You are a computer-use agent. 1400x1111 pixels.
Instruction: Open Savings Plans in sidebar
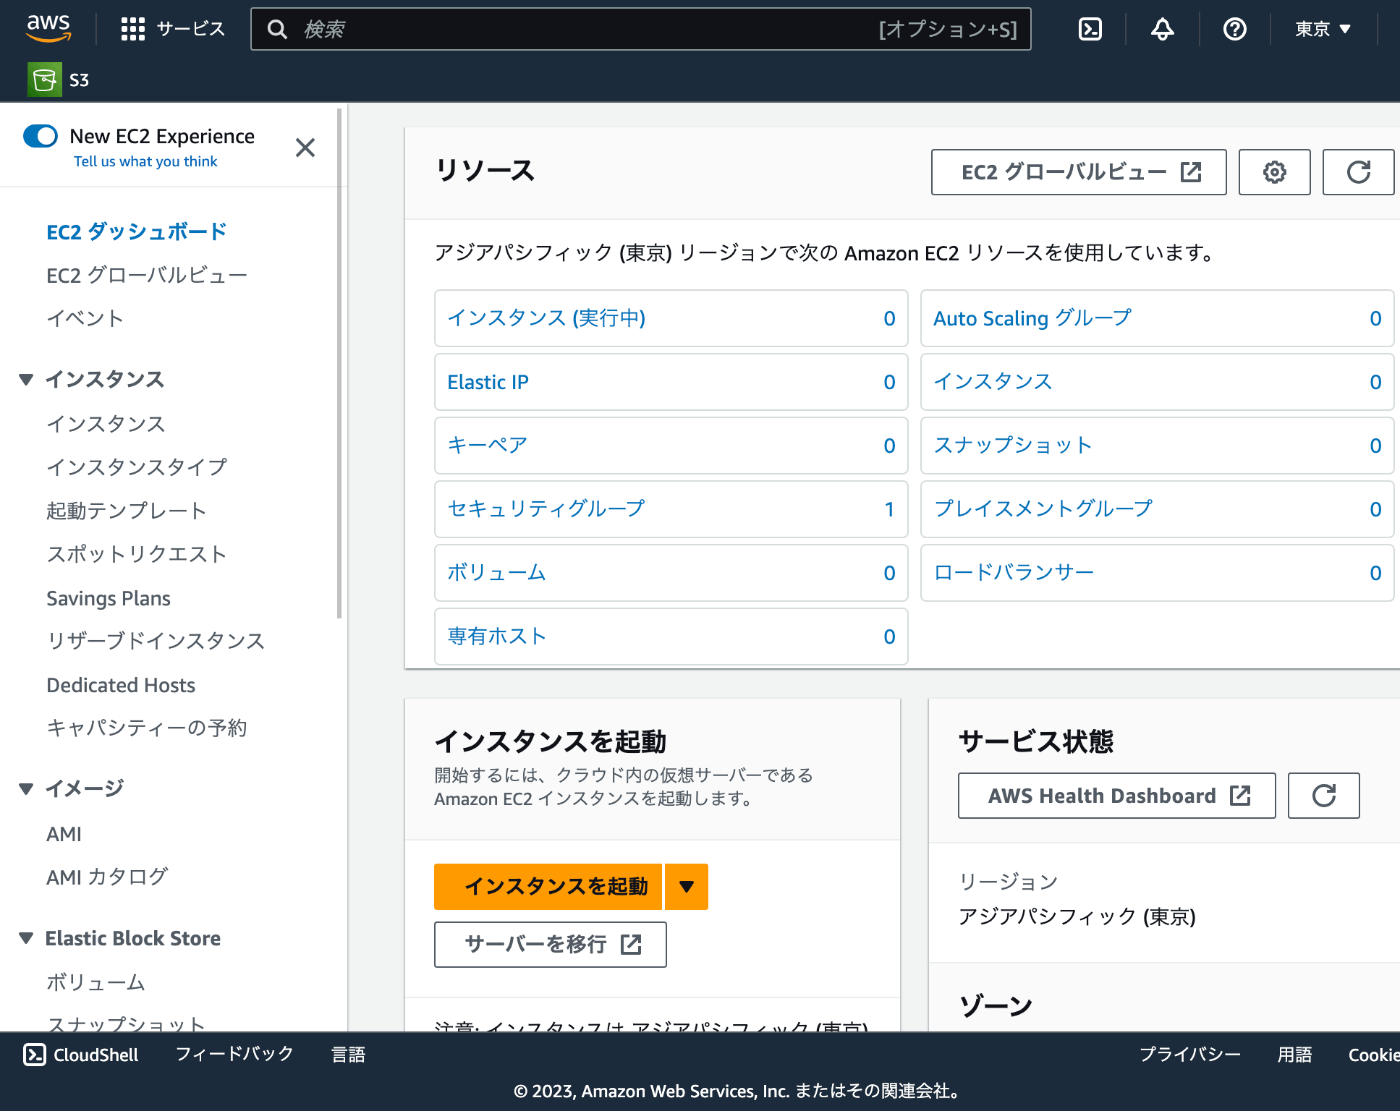108,598
